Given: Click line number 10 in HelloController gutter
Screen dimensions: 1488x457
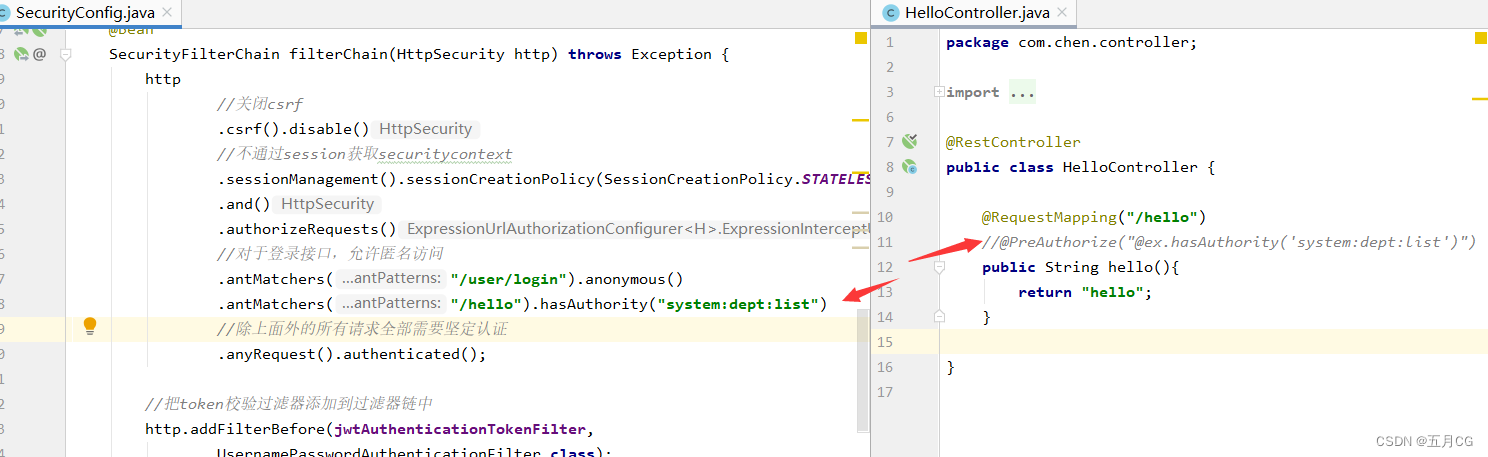Looking at the screenshot, I should [885, 217].
